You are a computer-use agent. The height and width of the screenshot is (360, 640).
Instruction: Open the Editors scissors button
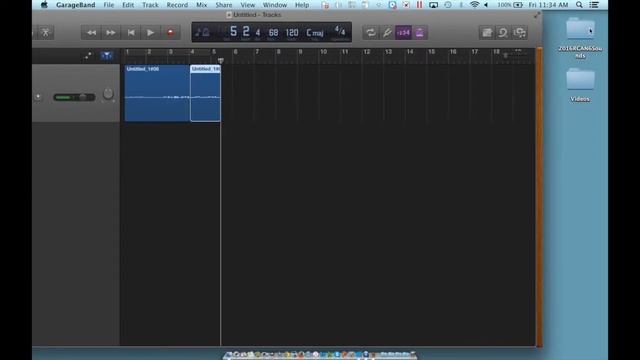click(x=45, y=33)
